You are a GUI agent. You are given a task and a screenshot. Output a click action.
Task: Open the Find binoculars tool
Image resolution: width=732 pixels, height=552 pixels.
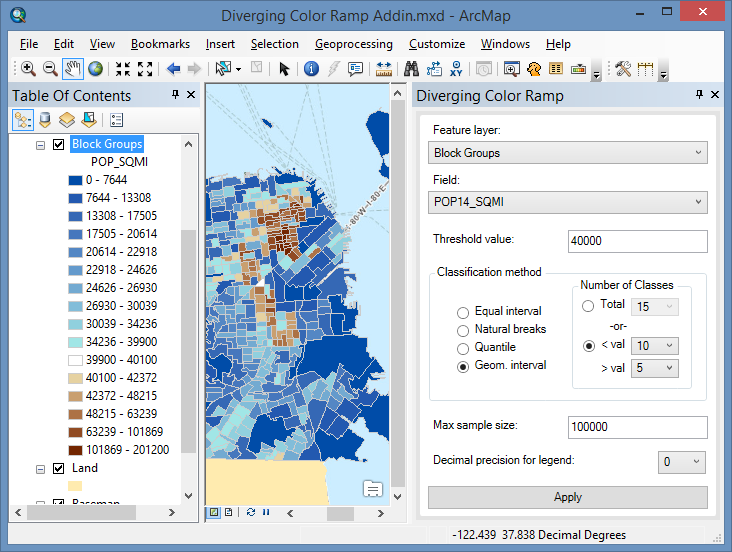[x=411, y=69]
